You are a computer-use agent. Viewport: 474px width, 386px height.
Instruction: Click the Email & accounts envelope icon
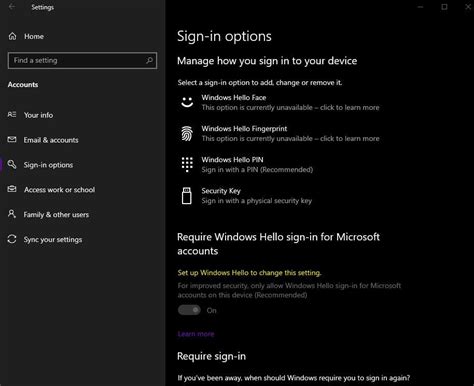[12, 139]
